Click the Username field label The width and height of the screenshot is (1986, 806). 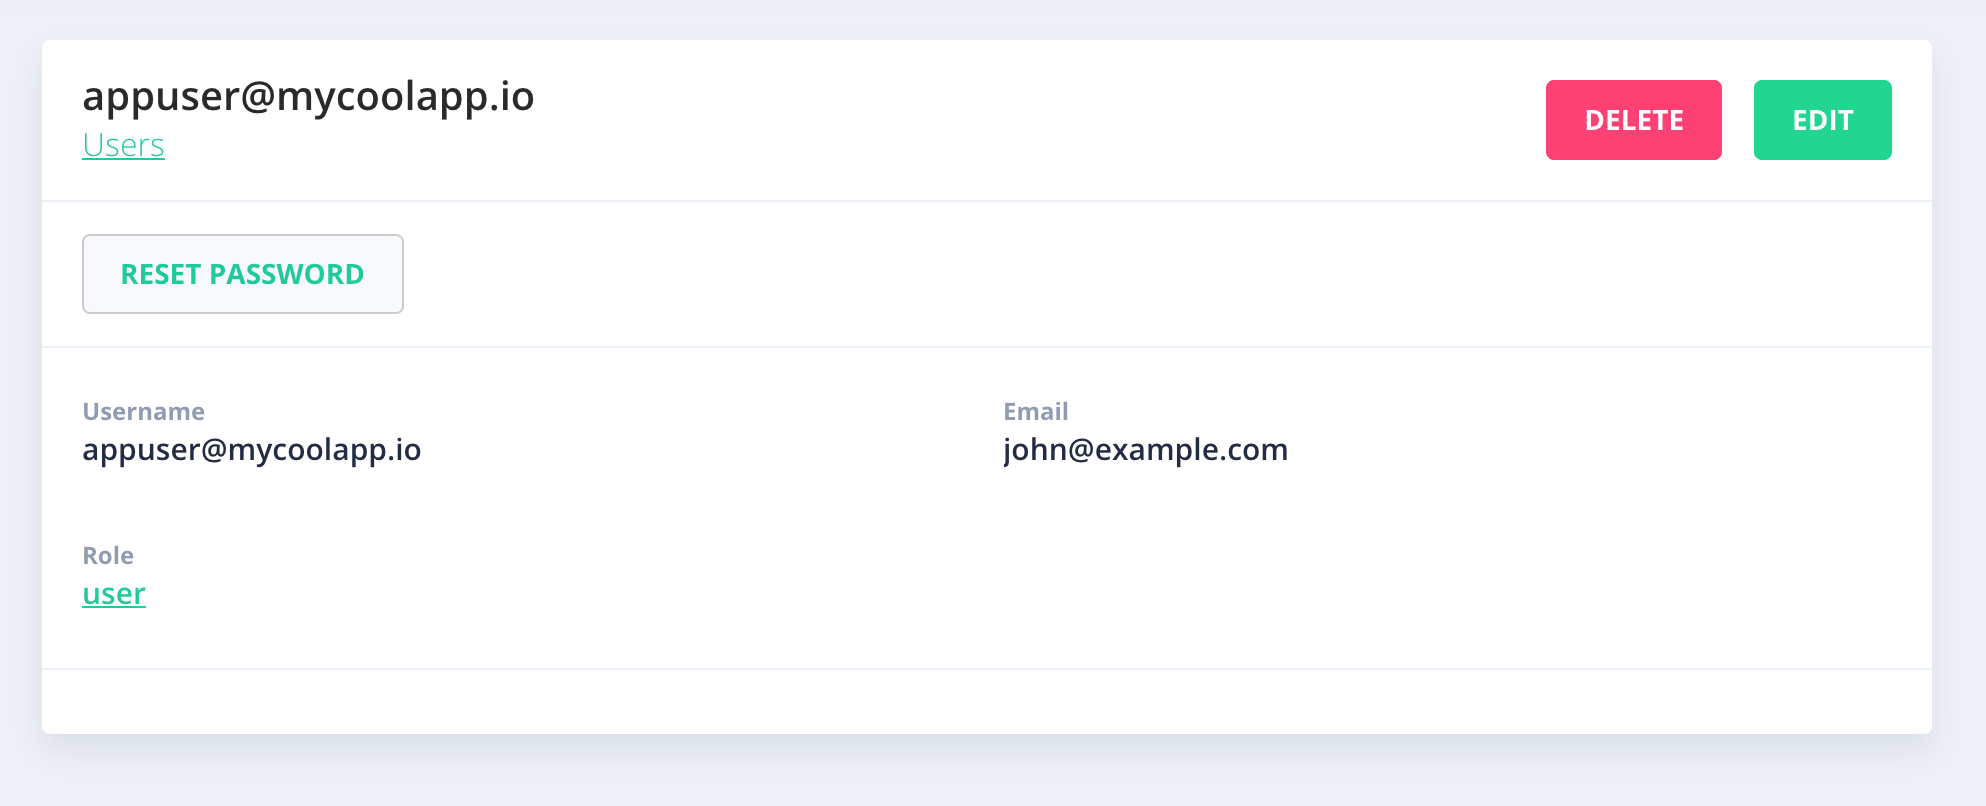coord(143,412)
